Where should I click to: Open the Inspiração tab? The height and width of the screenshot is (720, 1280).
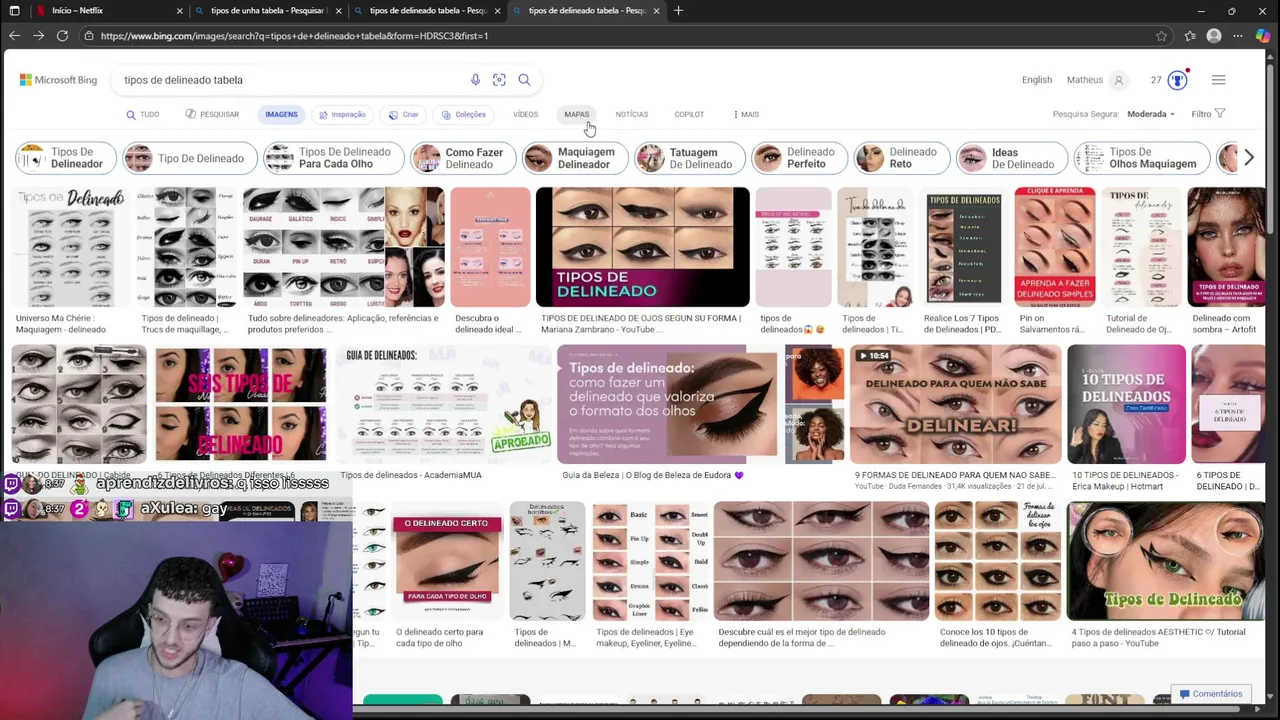click(x=342, y=114)
